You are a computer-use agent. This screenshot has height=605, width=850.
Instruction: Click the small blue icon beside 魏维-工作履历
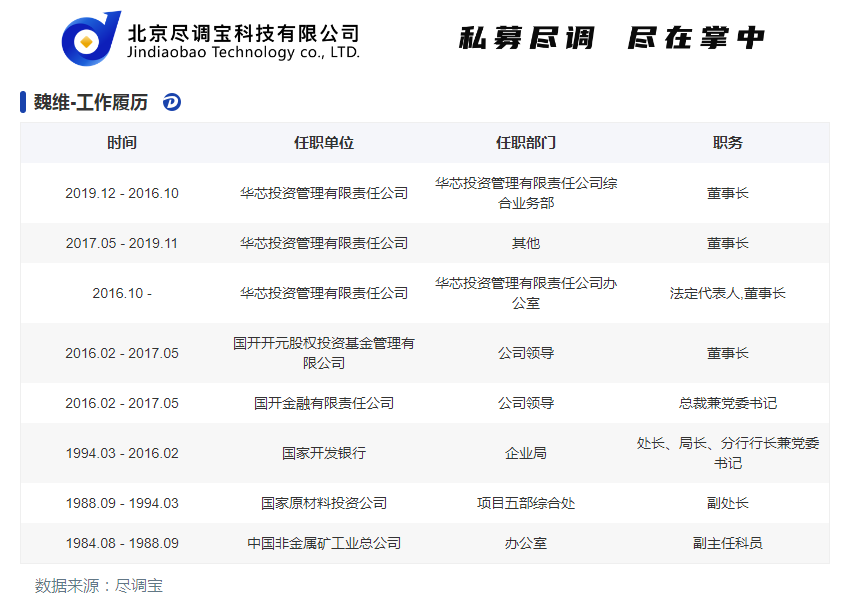tap(172, 102)
